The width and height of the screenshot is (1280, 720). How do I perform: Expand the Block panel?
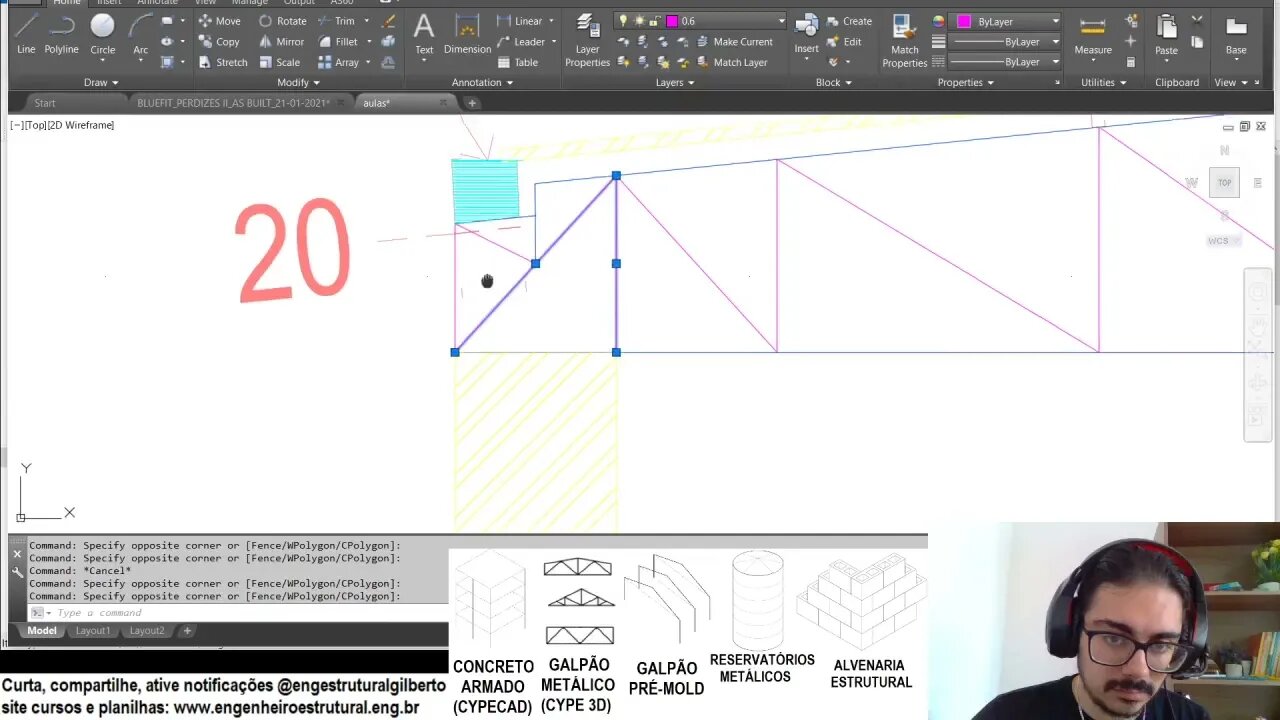[x=833, y=83]
